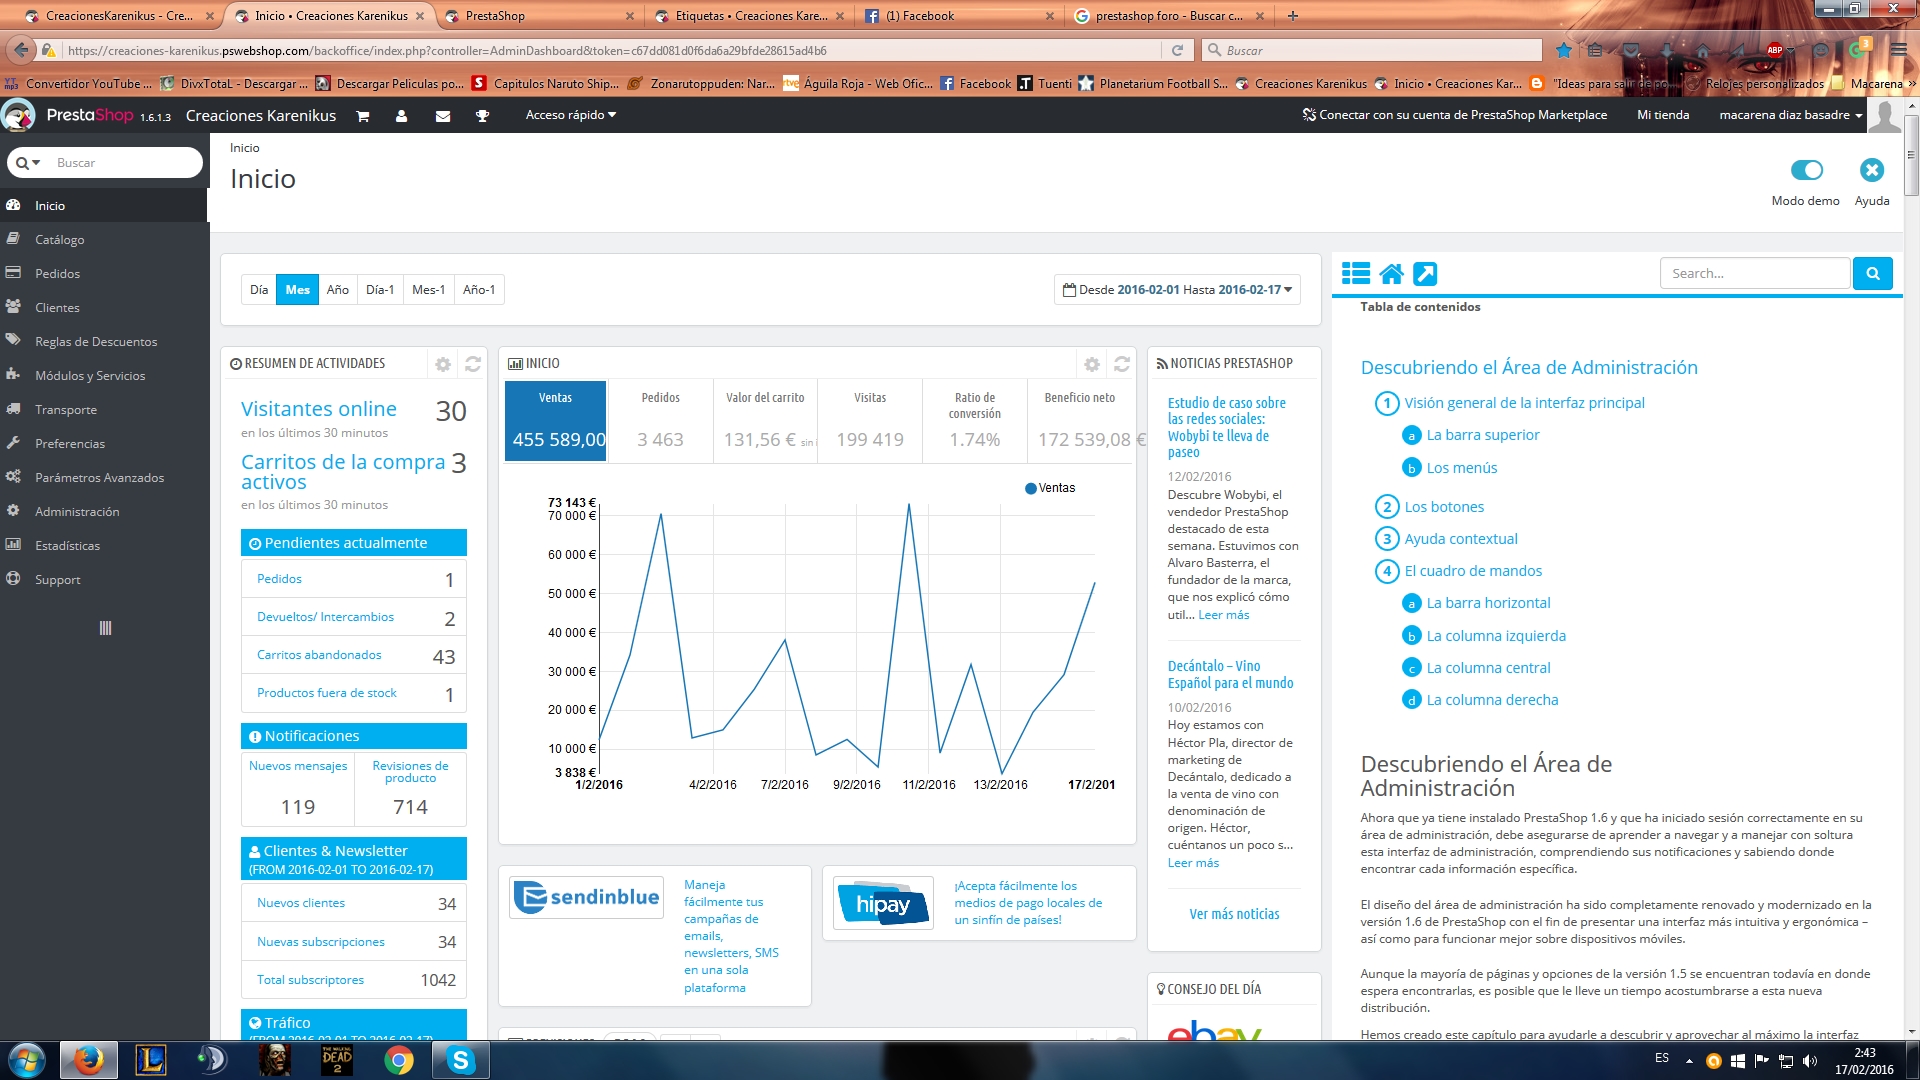Screen dimensions: 1920x1080
Task: Expand the Acceso rápido dropdown
Action: point(570,115)
